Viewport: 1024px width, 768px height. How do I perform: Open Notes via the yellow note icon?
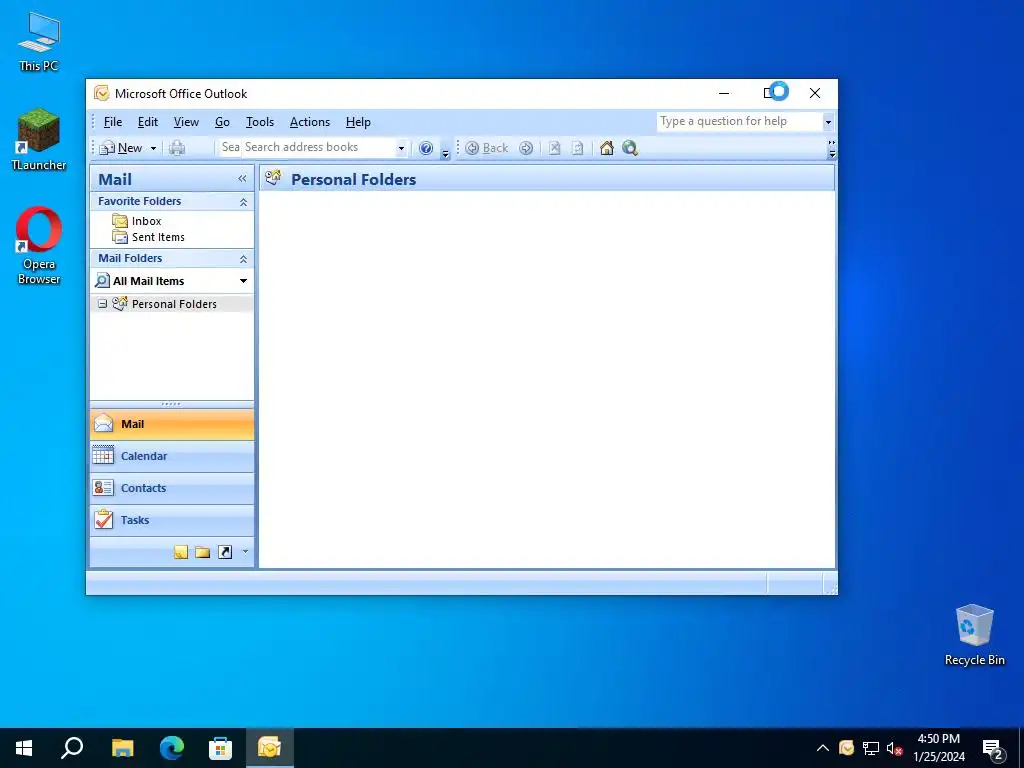(x=181, y=552)
